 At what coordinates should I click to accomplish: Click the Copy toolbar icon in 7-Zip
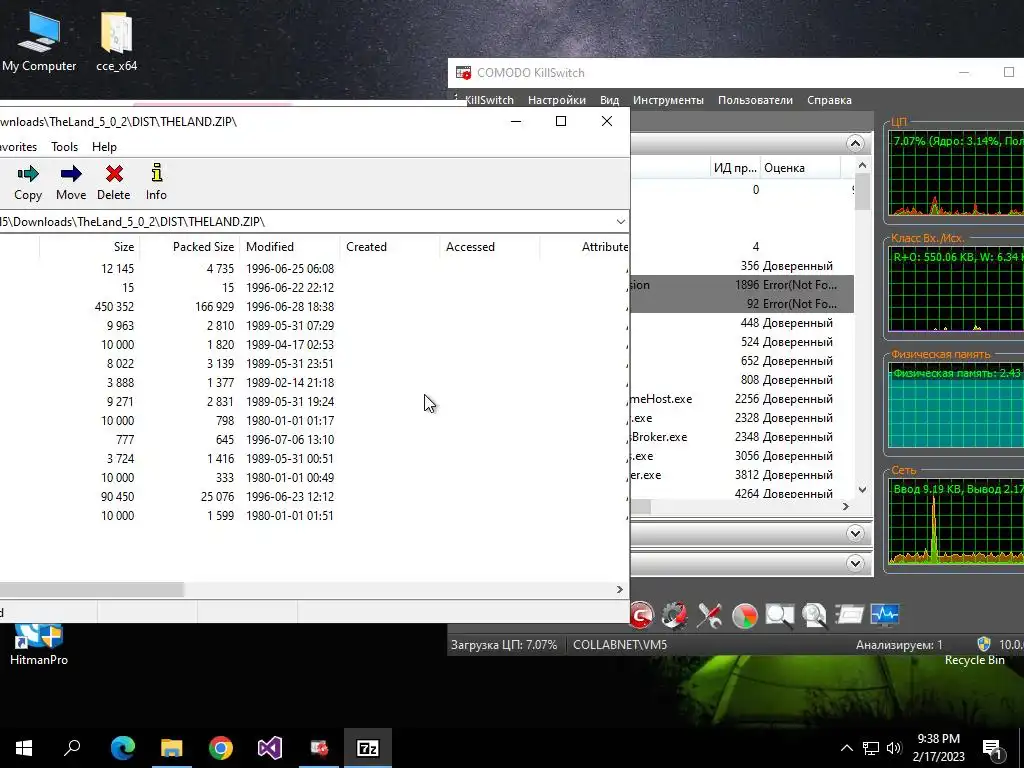click(27, 174)
